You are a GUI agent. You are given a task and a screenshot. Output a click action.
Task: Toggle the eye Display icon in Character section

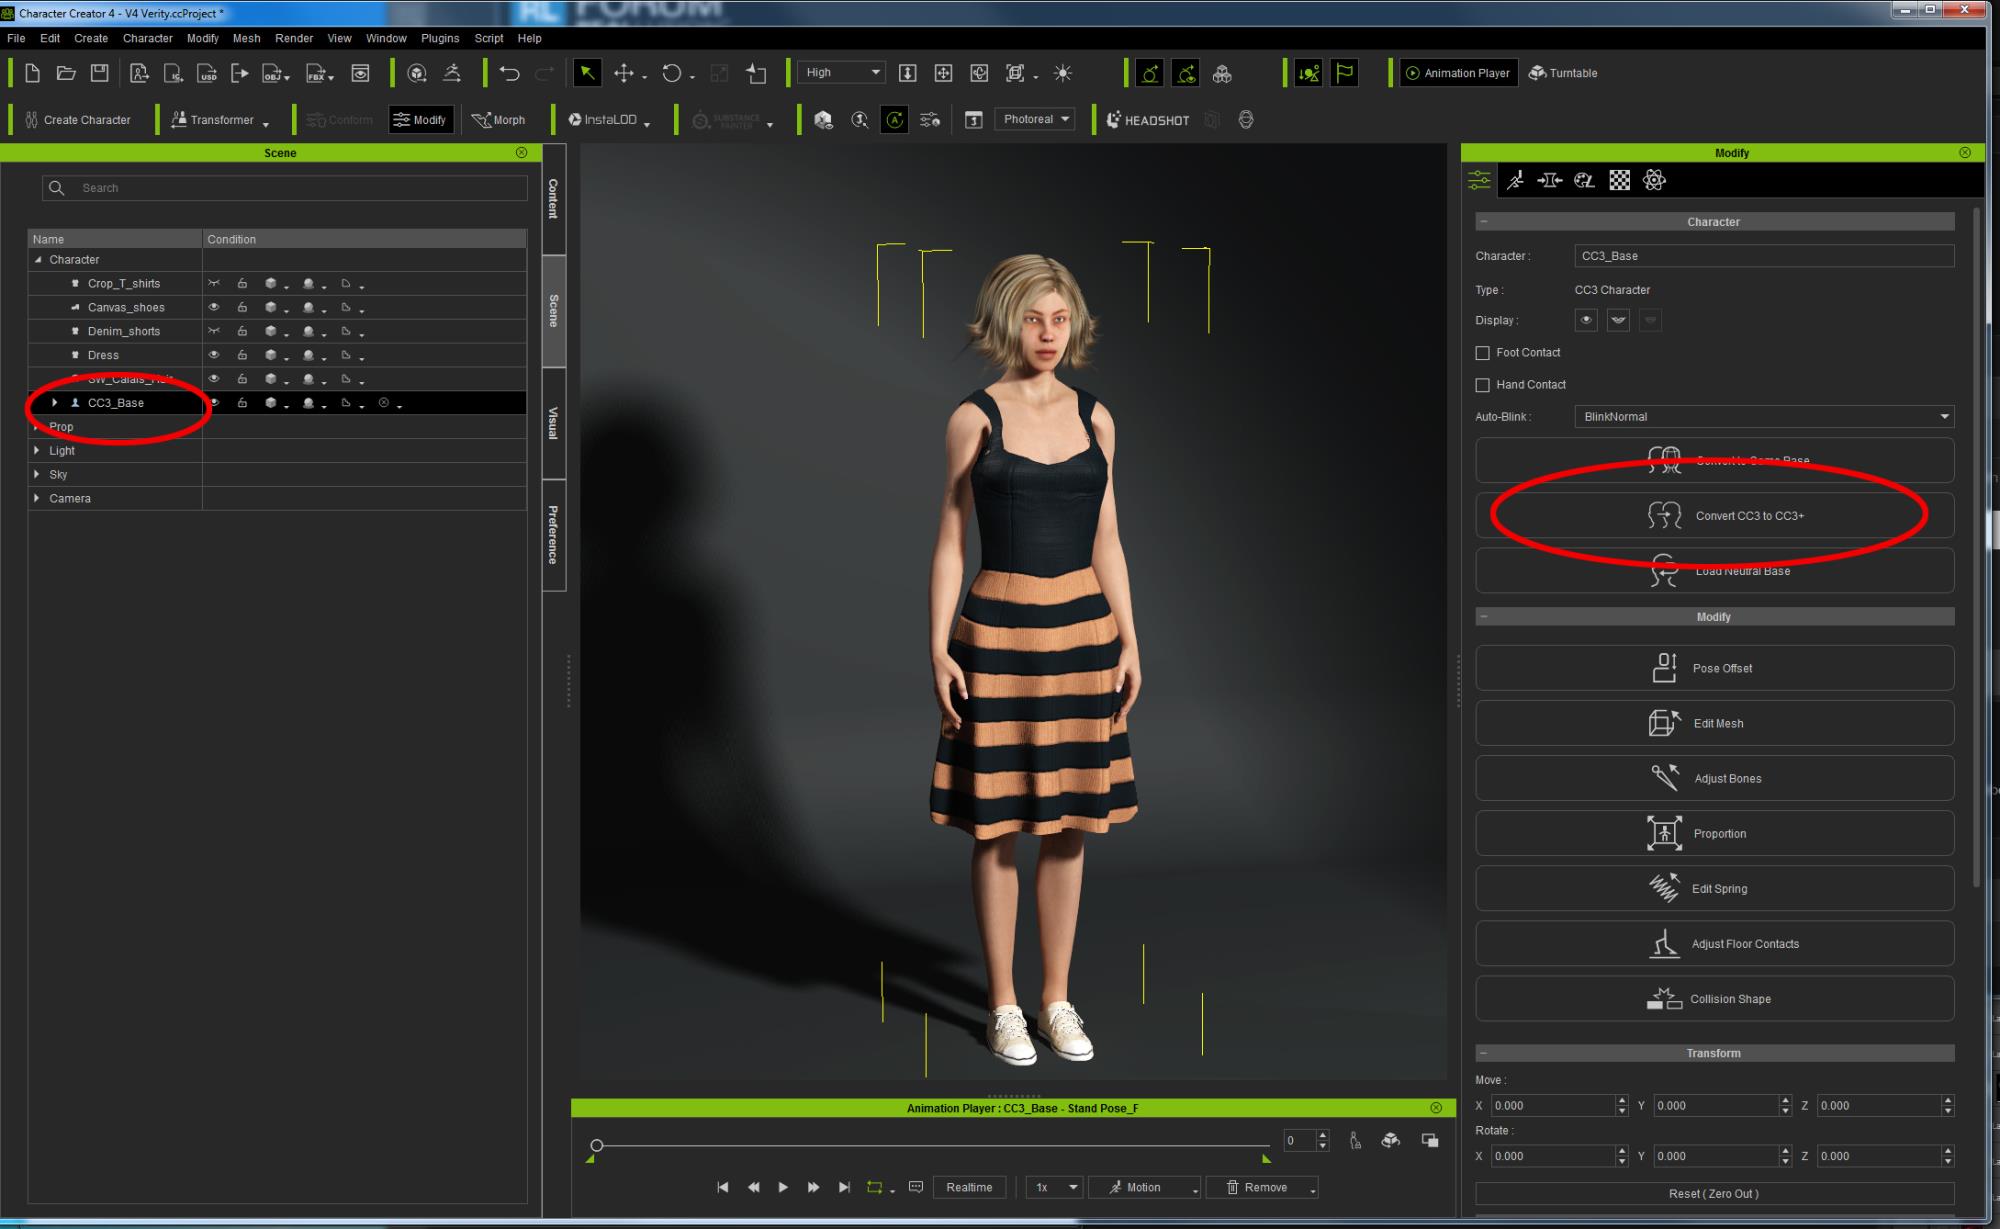[1586, 320]
